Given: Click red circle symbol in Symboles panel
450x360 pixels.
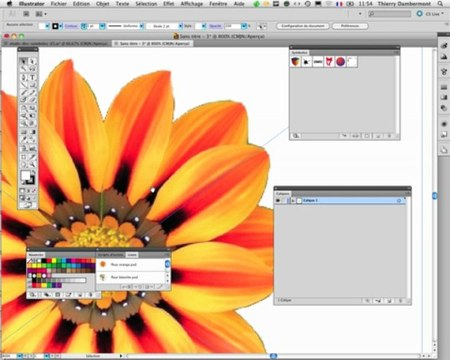Looking at the screenshot, I should tap(340, 62).
